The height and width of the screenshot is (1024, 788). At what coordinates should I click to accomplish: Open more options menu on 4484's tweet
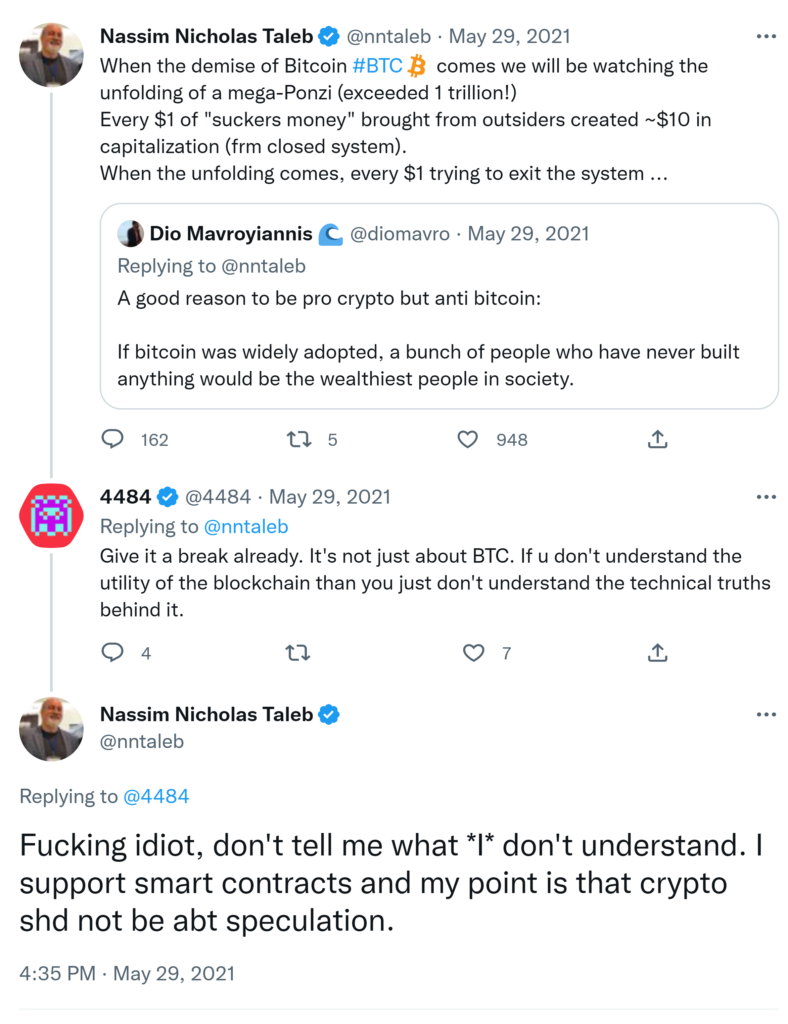click(x=766, y=497)
